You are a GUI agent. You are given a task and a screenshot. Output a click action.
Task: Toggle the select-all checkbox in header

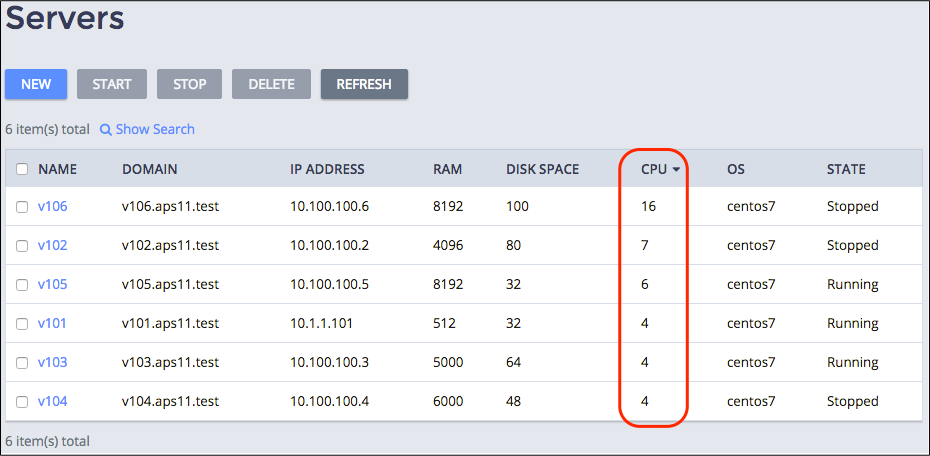click(x=22, y=169)
